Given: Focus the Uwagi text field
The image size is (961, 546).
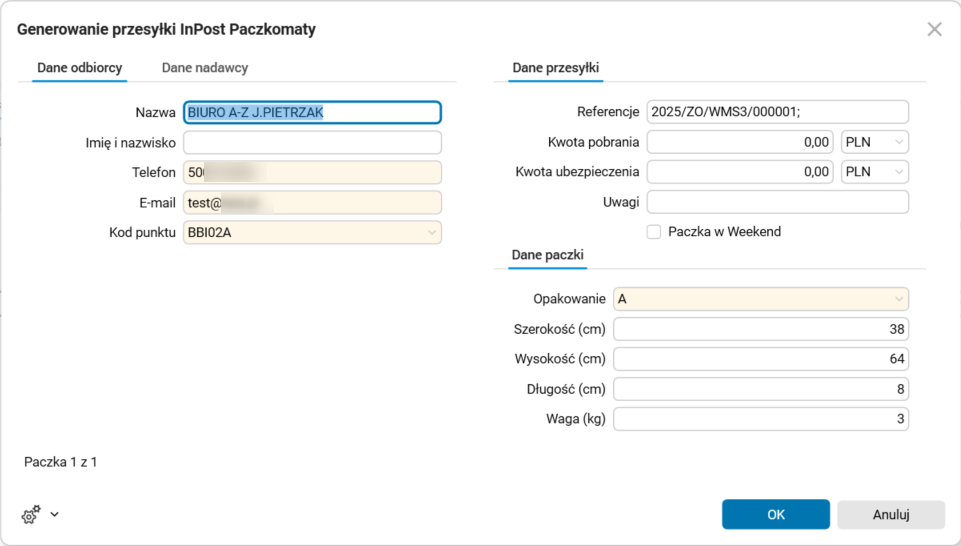Looking at the screenshot, I should 777,202.
